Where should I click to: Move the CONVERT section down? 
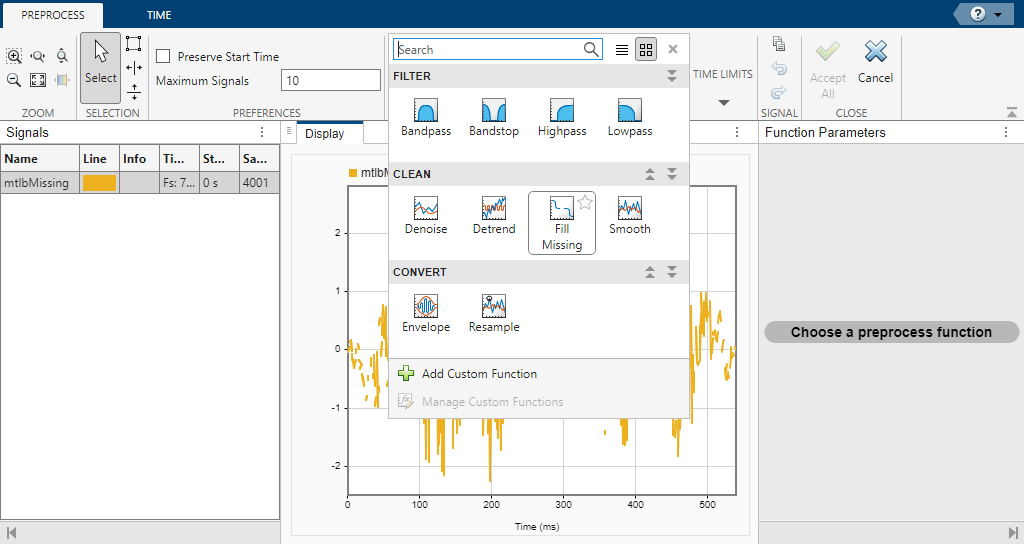pos(672,272)
